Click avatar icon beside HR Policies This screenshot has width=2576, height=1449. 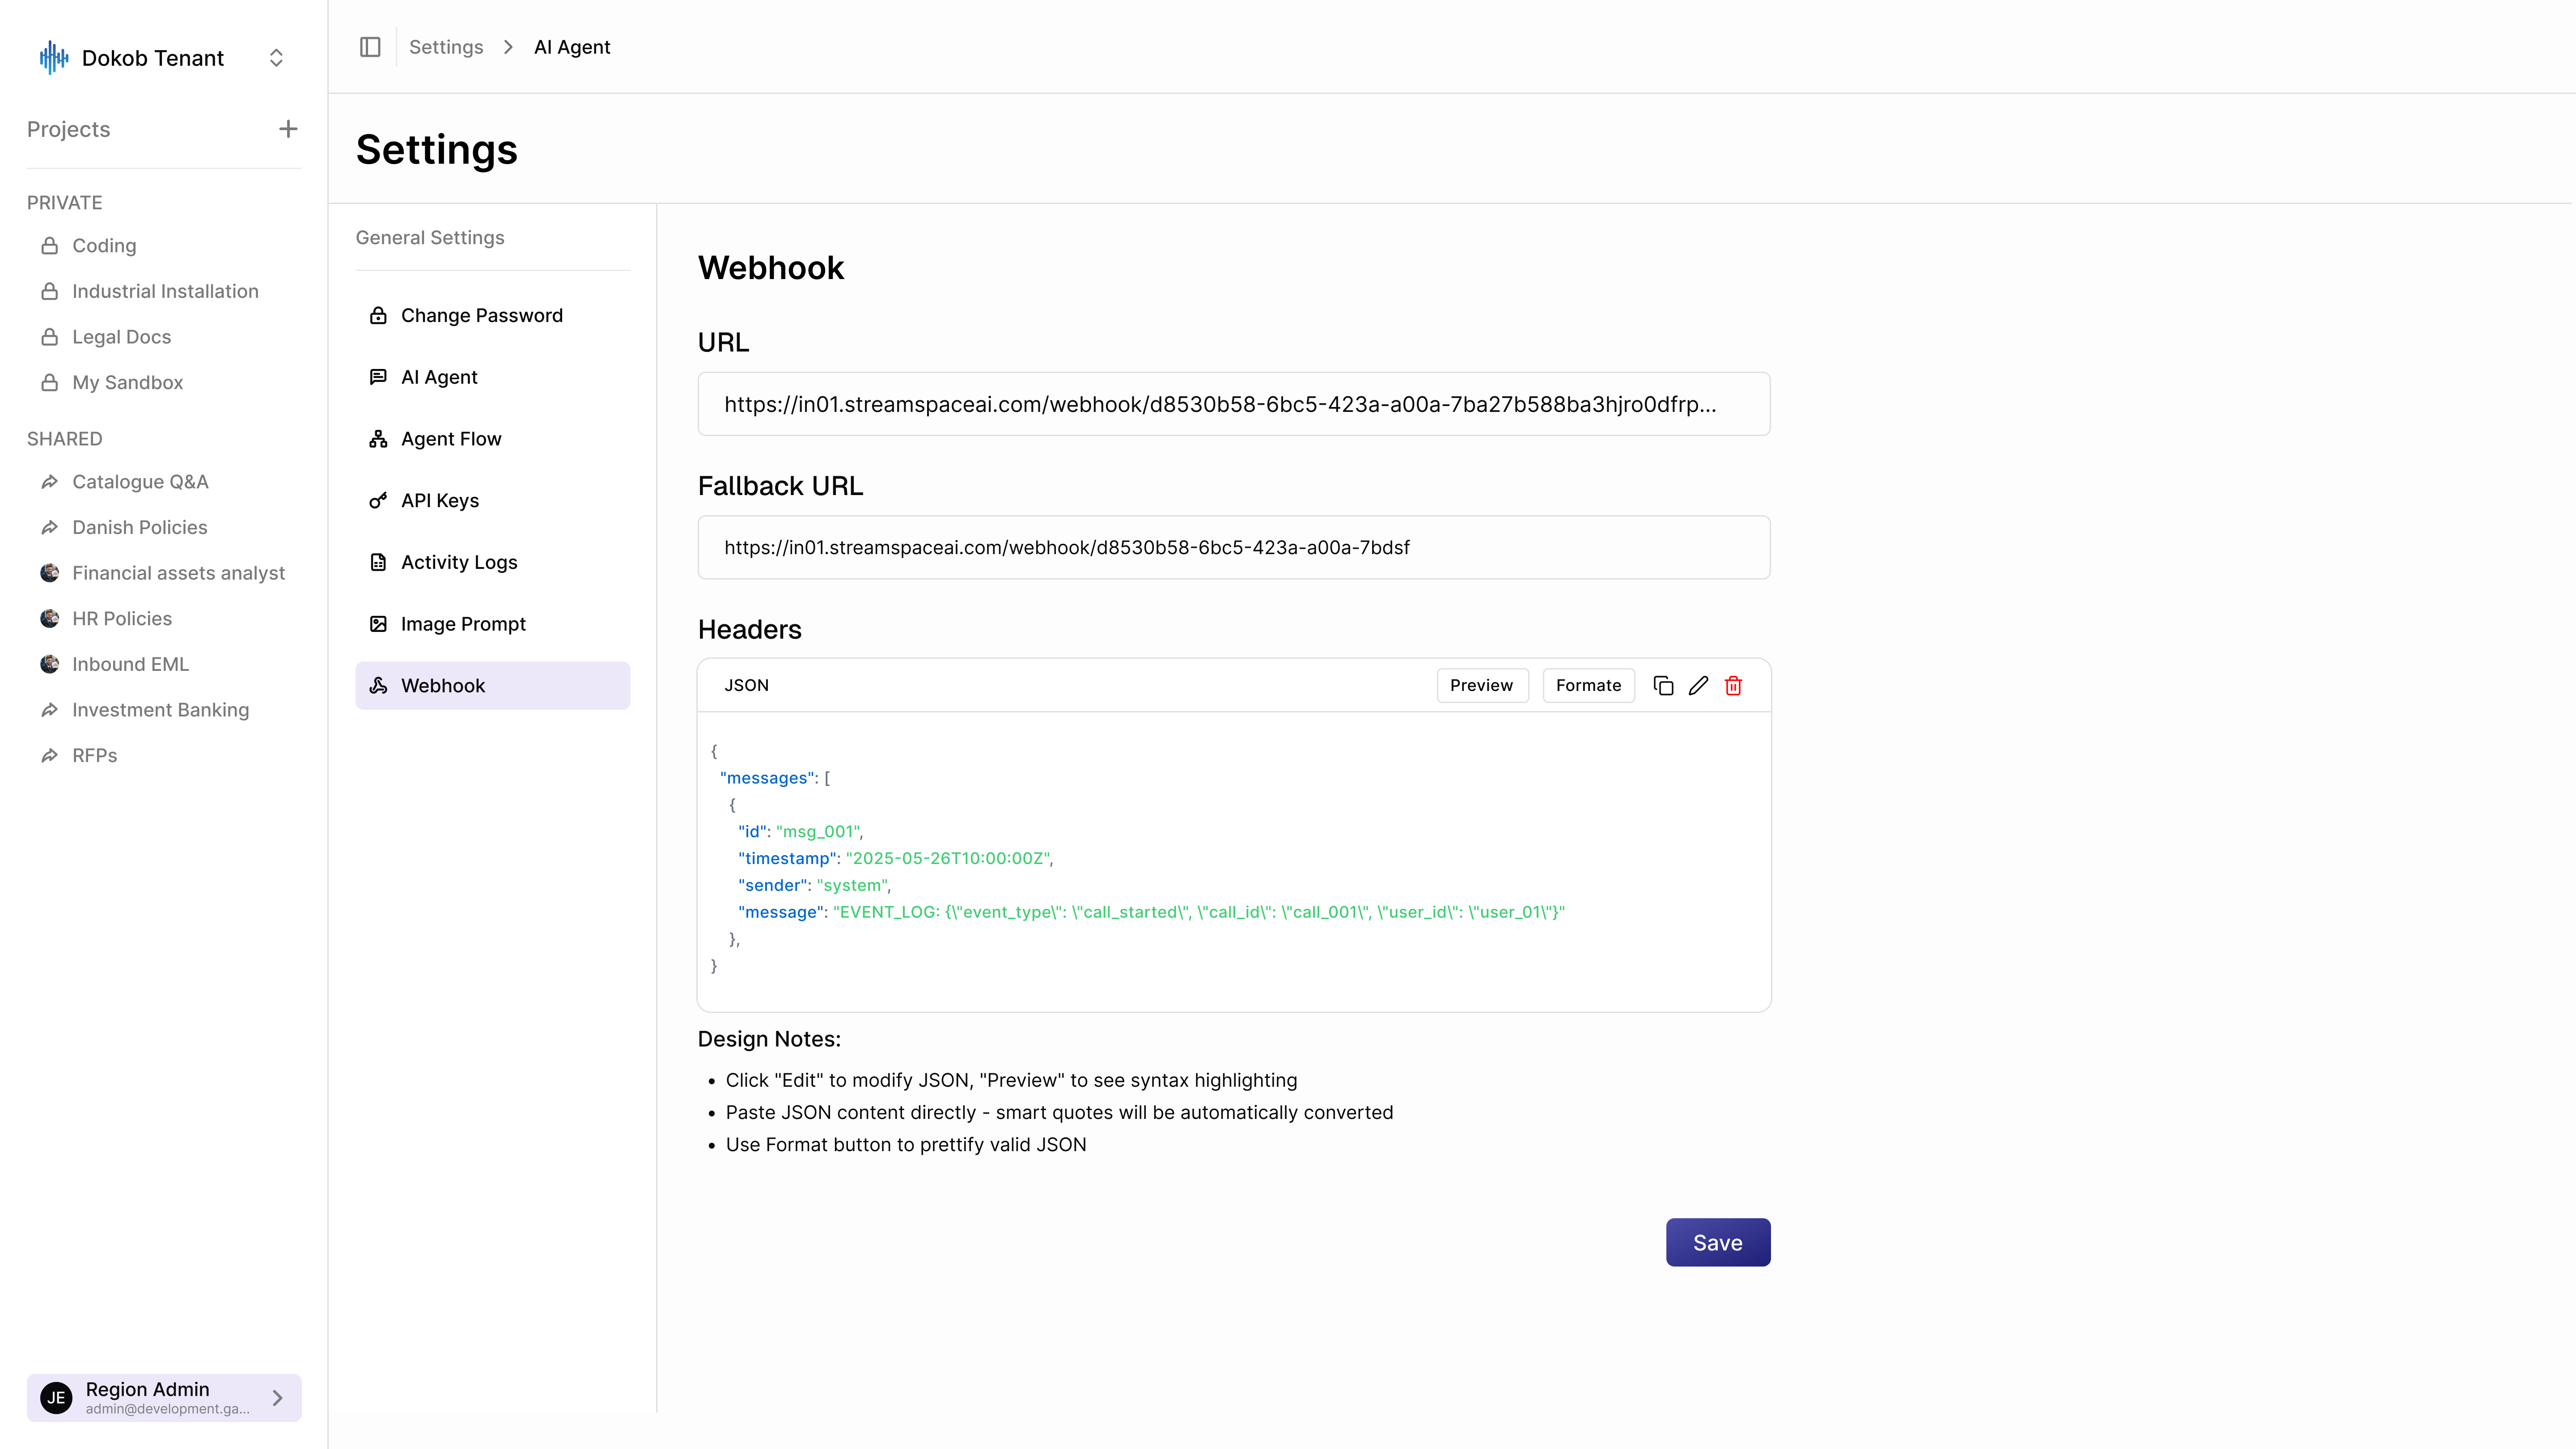pyautogui.click(x=49, y=618)
